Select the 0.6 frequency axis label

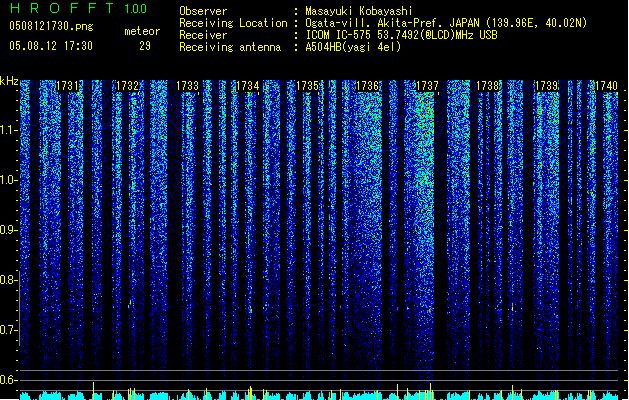8,380
